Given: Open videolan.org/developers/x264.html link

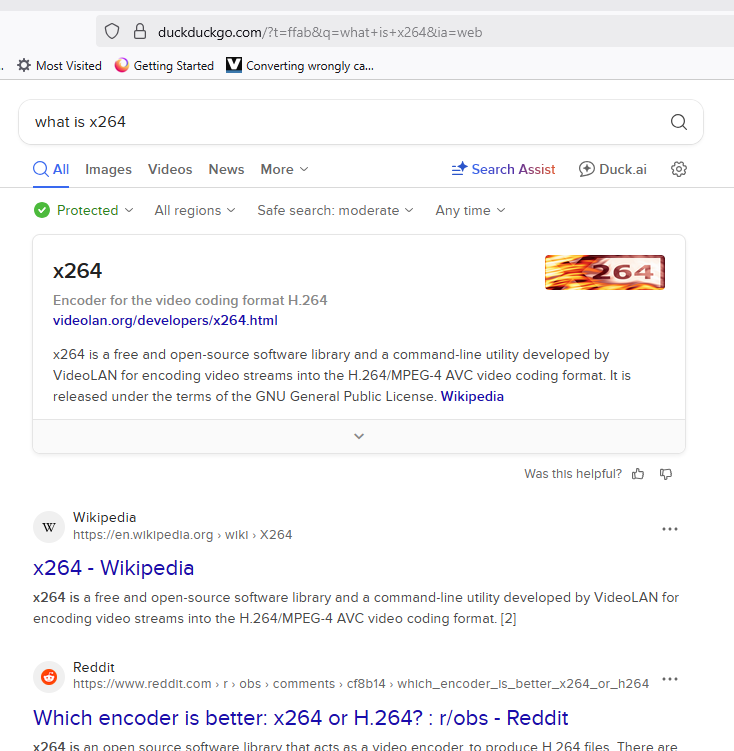Looking at the screenshot, I should pos(165,320).
